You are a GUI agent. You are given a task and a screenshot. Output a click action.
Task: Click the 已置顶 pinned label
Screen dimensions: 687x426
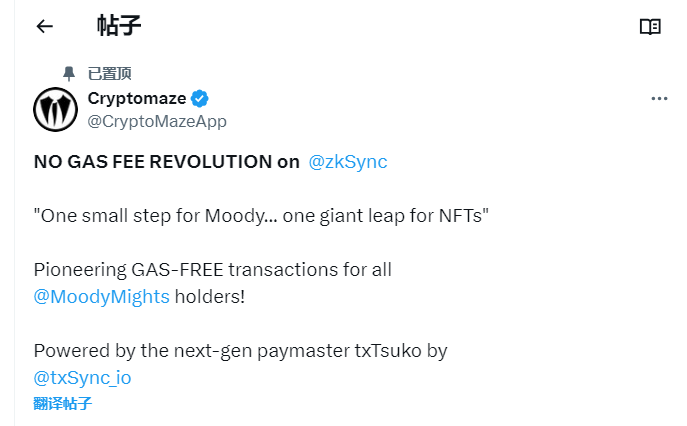[110, 74]
